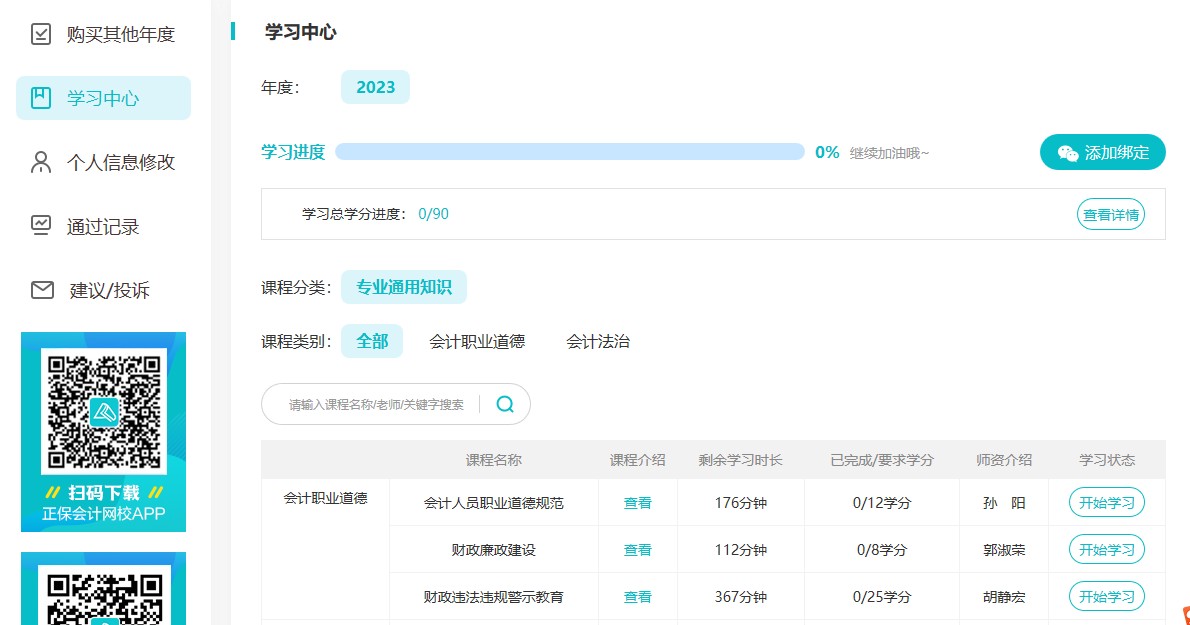This screenshot has width=1190, height=625.
Task: Start learning 会计人员职业道德规范
Action: coord(1106,502)
